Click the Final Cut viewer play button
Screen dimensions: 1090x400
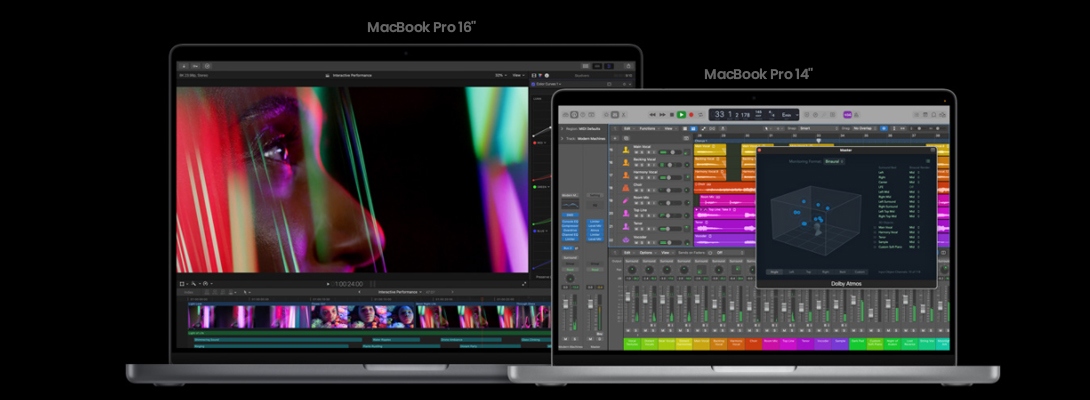tap(329, 284)
